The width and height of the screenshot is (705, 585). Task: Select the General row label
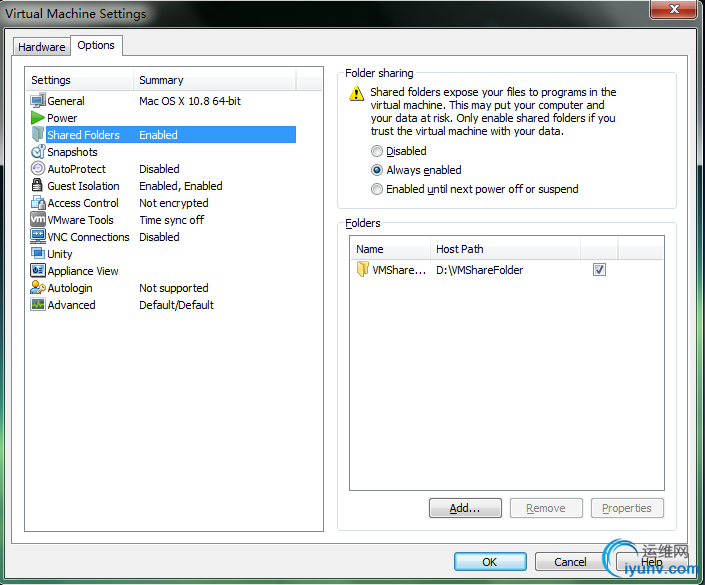tap(66, 101)
